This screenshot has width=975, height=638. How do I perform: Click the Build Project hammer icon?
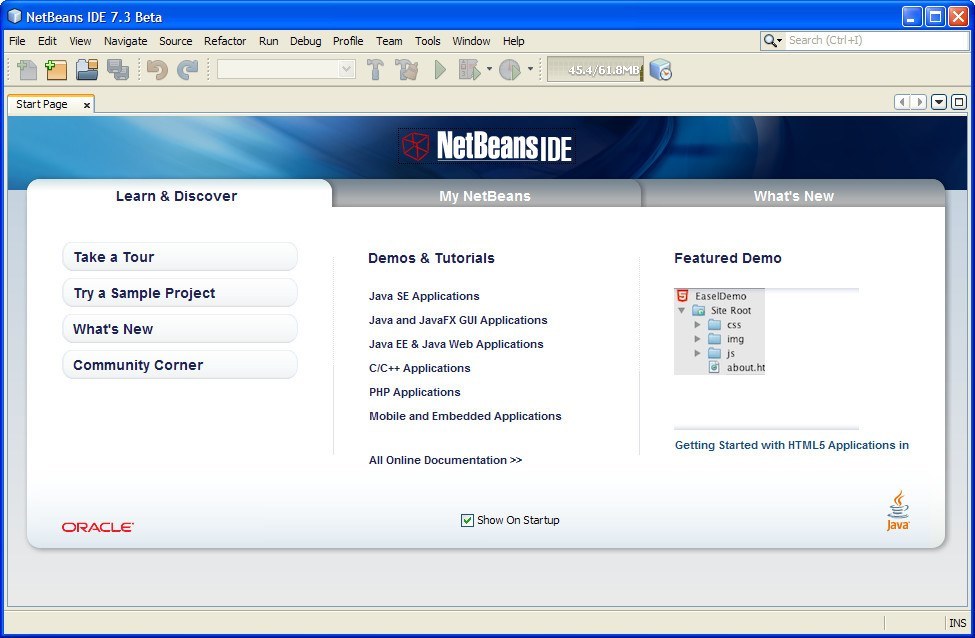(375, 70)
